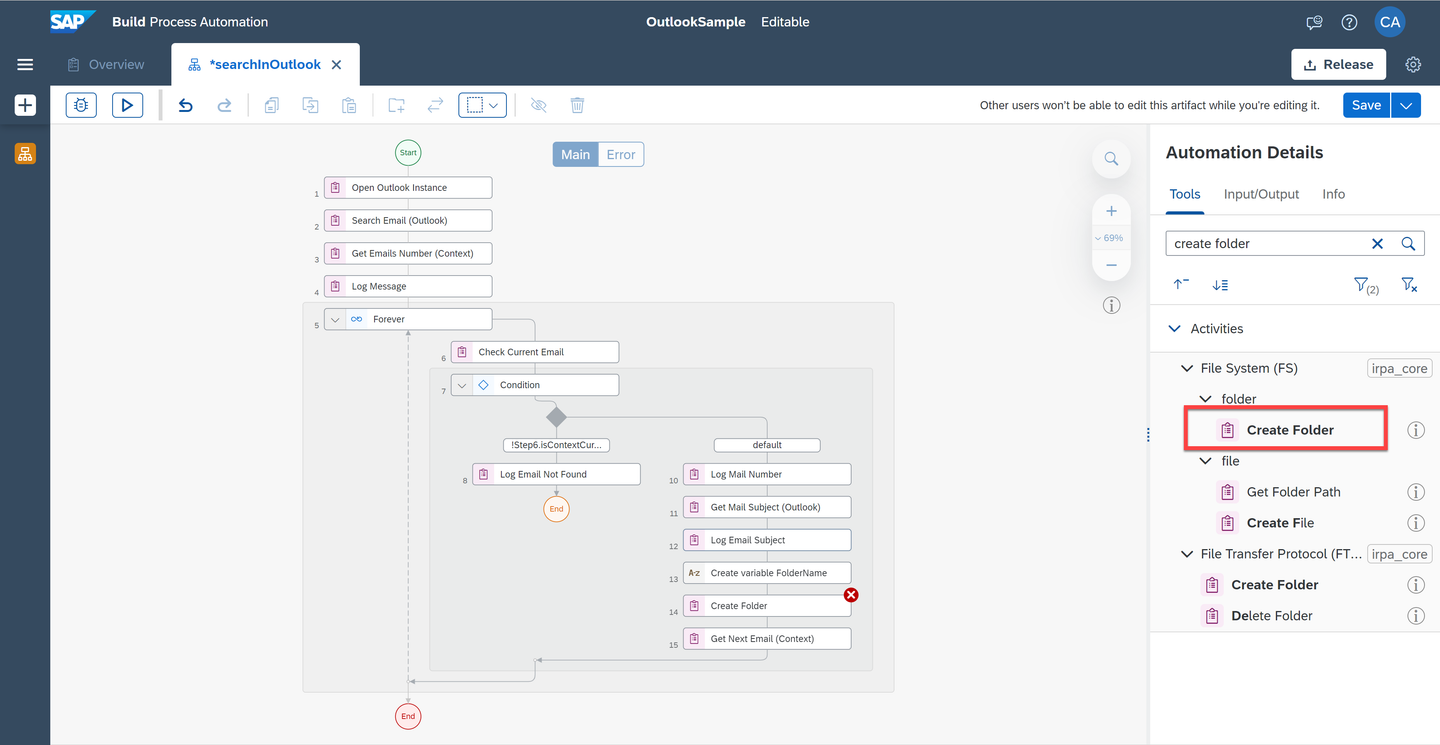This screenshot has height=745, width=1440.
Task: Select the orange automation icon in sidebar
Action: [25, 154]
